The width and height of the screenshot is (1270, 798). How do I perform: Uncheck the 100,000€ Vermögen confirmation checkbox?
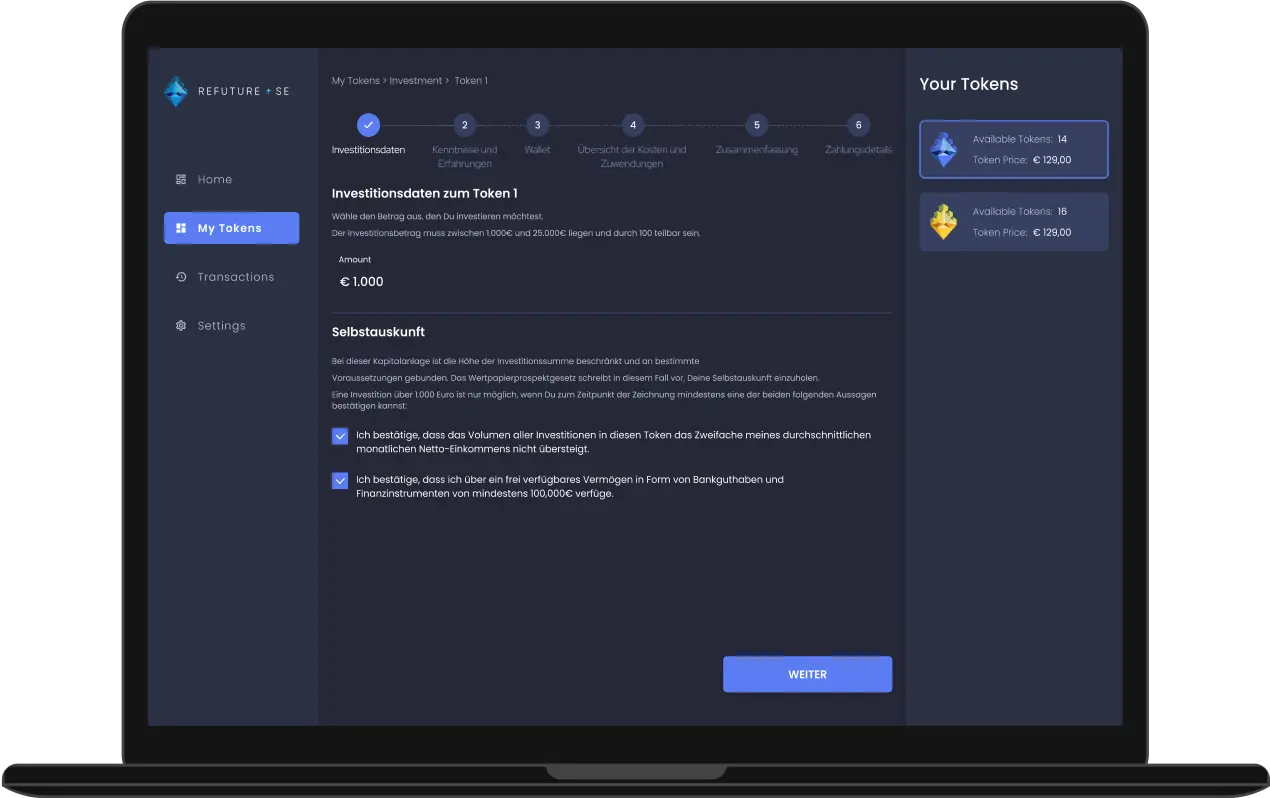coord(340,481)
